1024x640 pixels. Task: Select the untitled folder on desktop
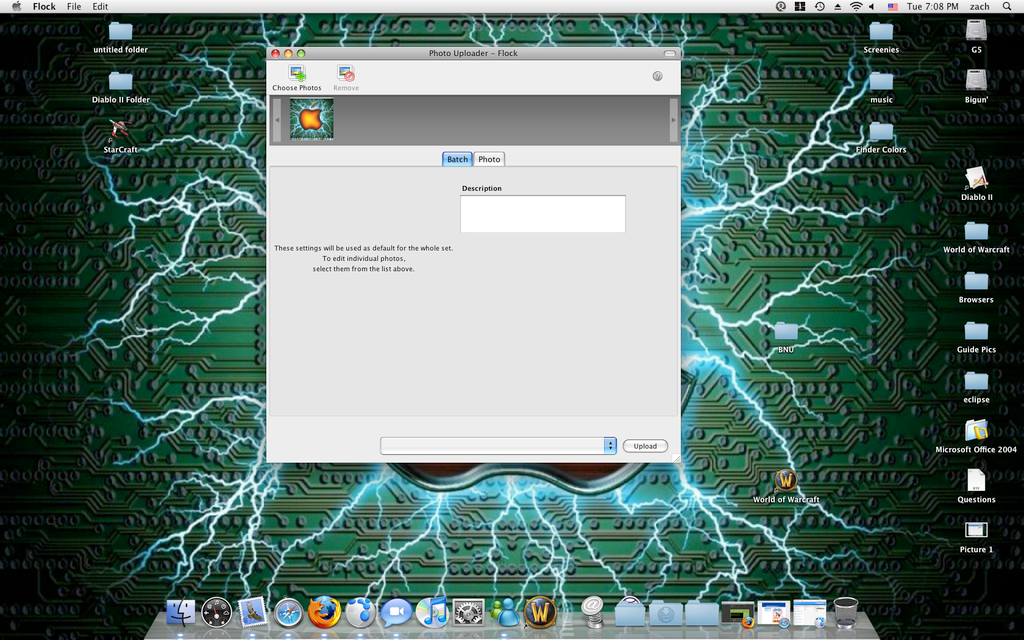pyautogui.click(x=120, y=37)
